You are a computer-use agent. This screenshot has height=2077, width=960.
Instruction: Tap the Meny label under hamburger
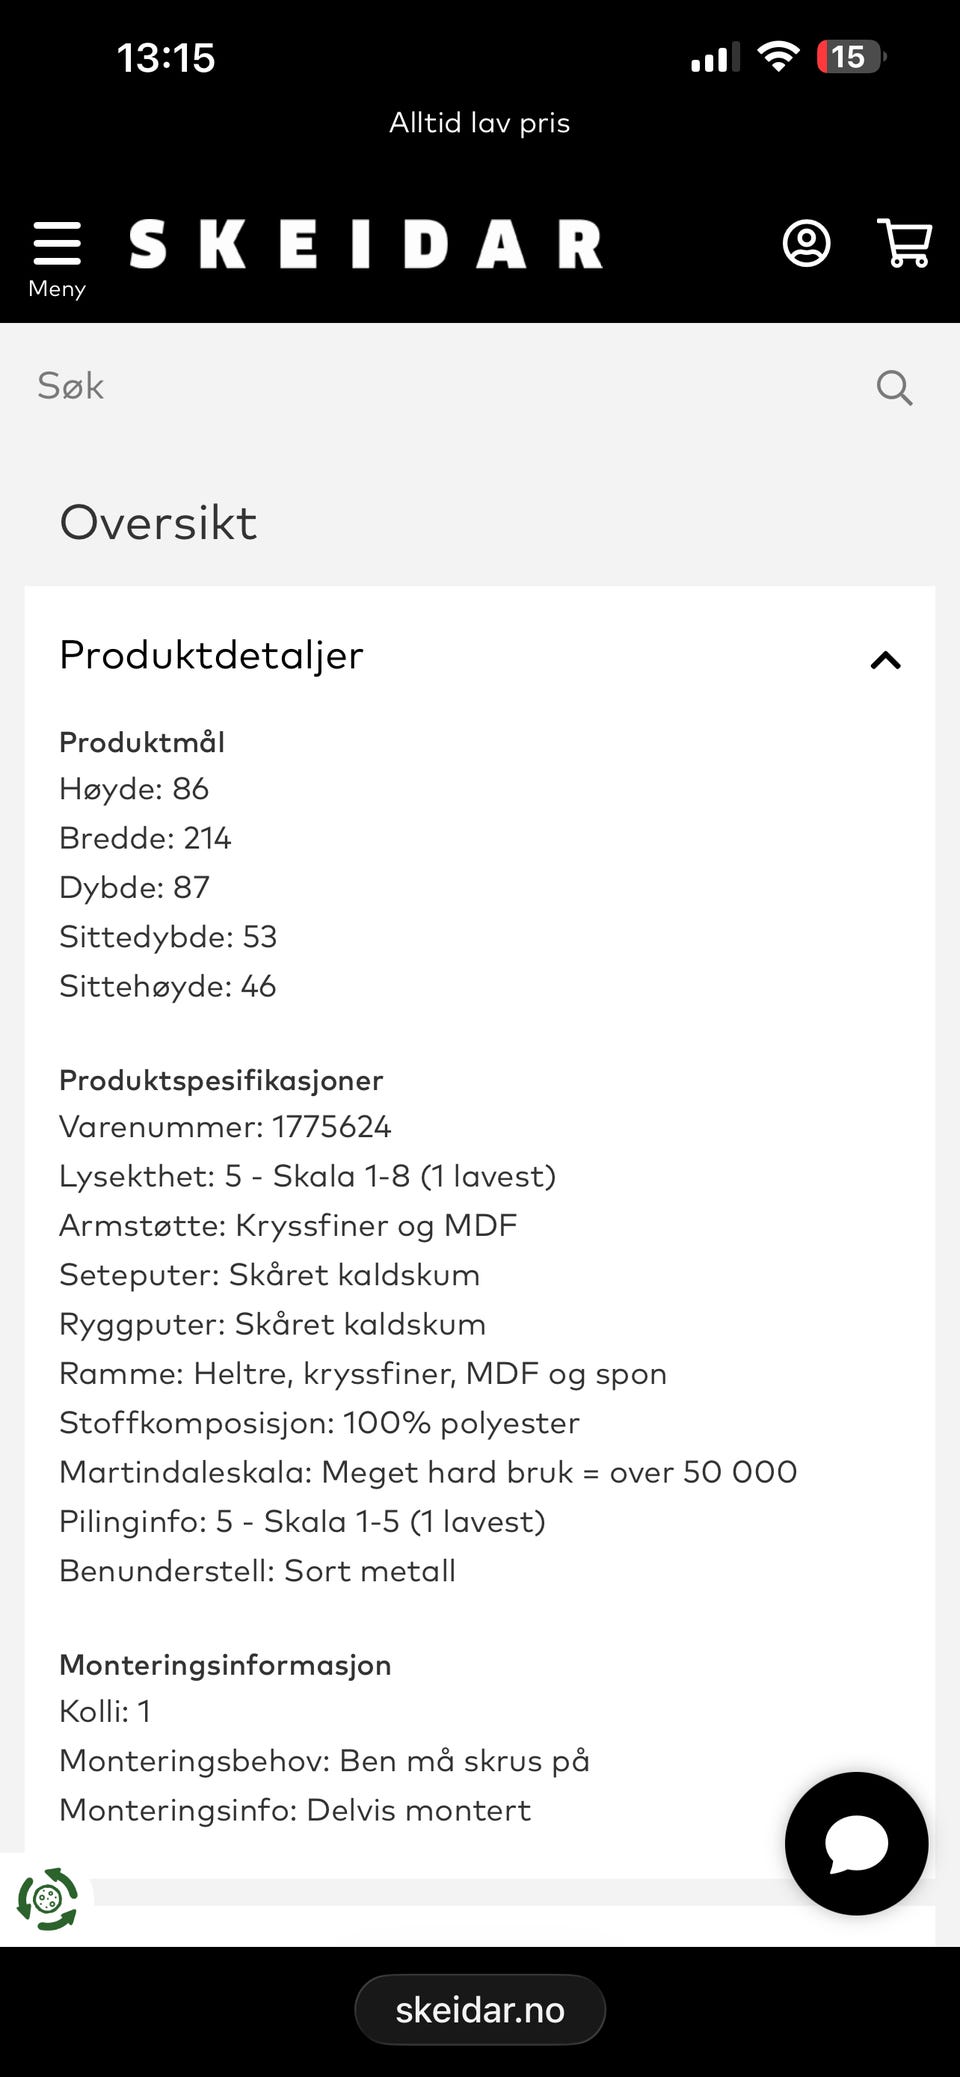click(57, 289)
